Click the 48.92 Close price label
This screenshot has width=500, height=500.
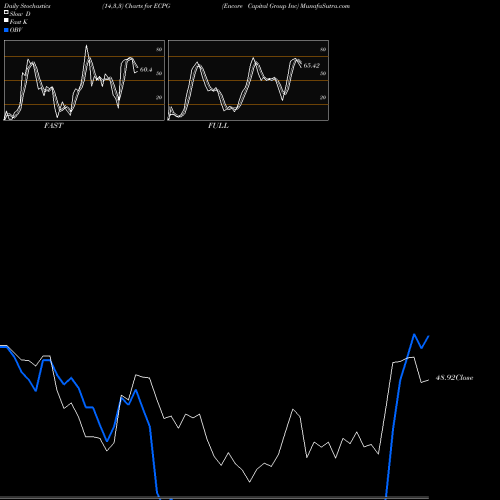[455, 378]
